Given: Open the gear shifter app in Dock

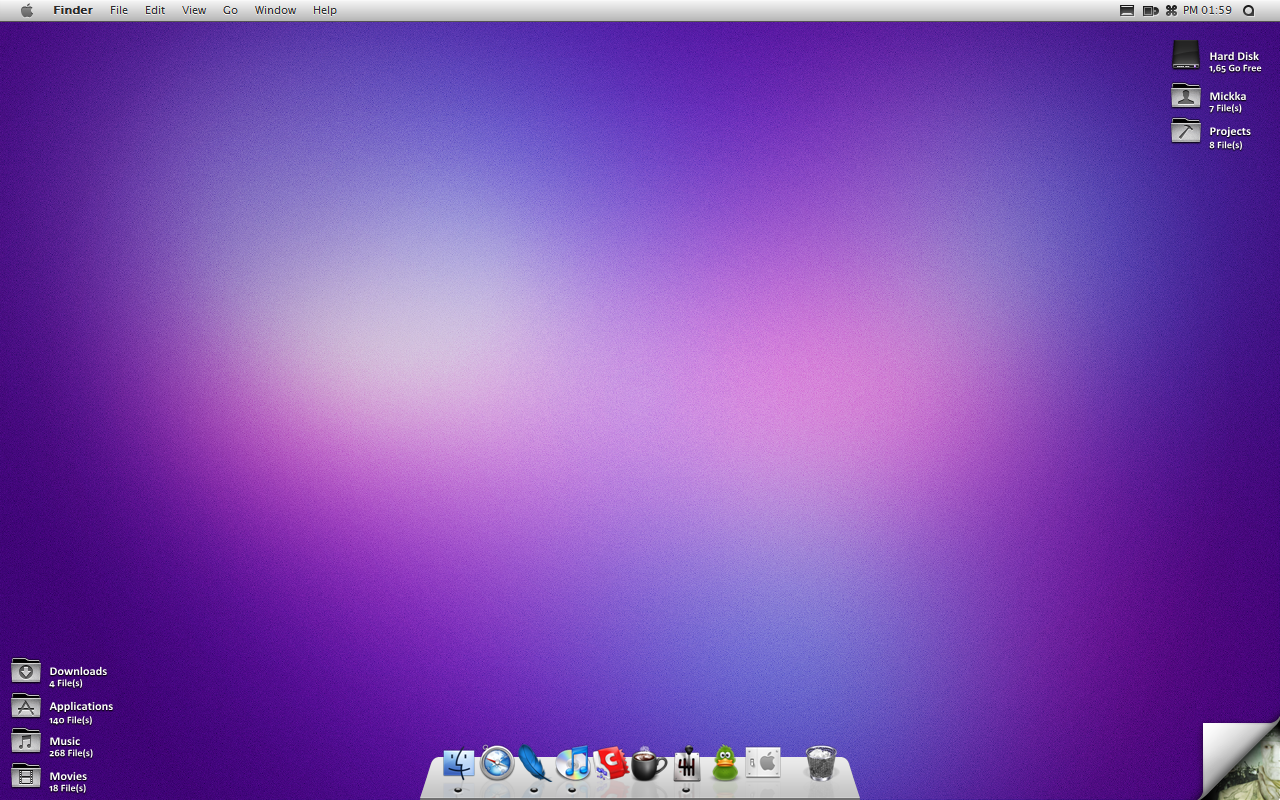Looking at the screenshot, I should (x=687, y=764).
